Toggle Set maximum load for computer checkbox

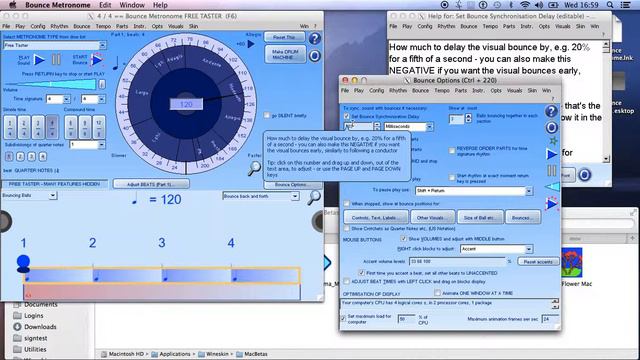(343, 318)
